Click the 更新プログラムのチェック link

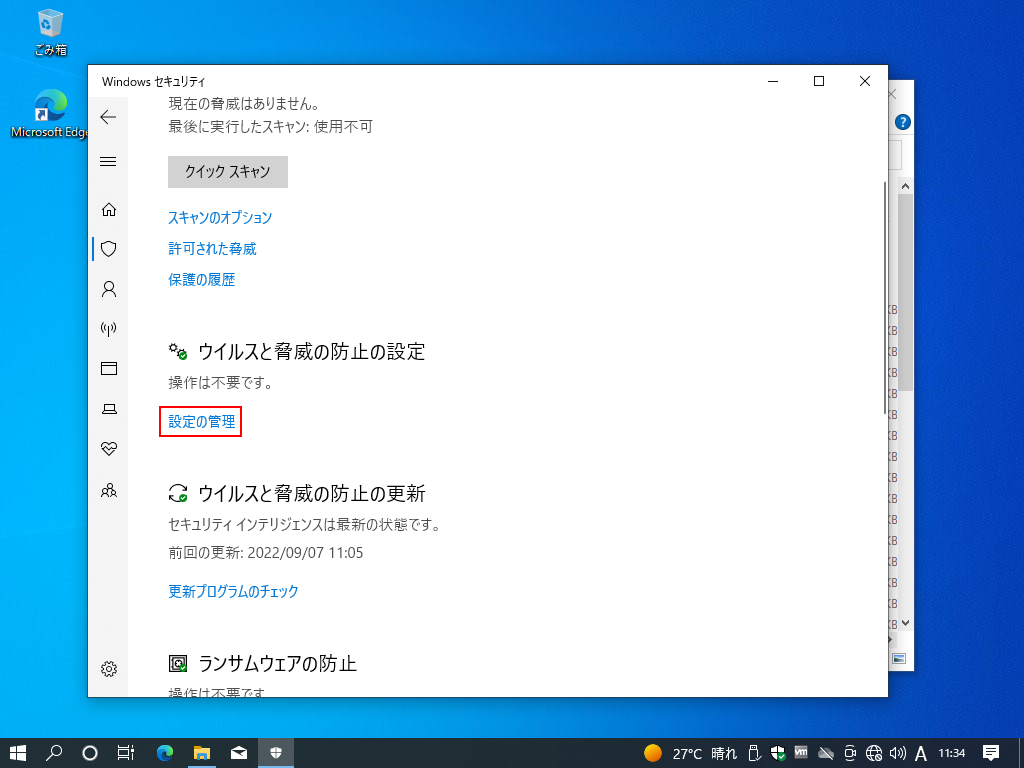pyautogui.click(x=233, y=591)
